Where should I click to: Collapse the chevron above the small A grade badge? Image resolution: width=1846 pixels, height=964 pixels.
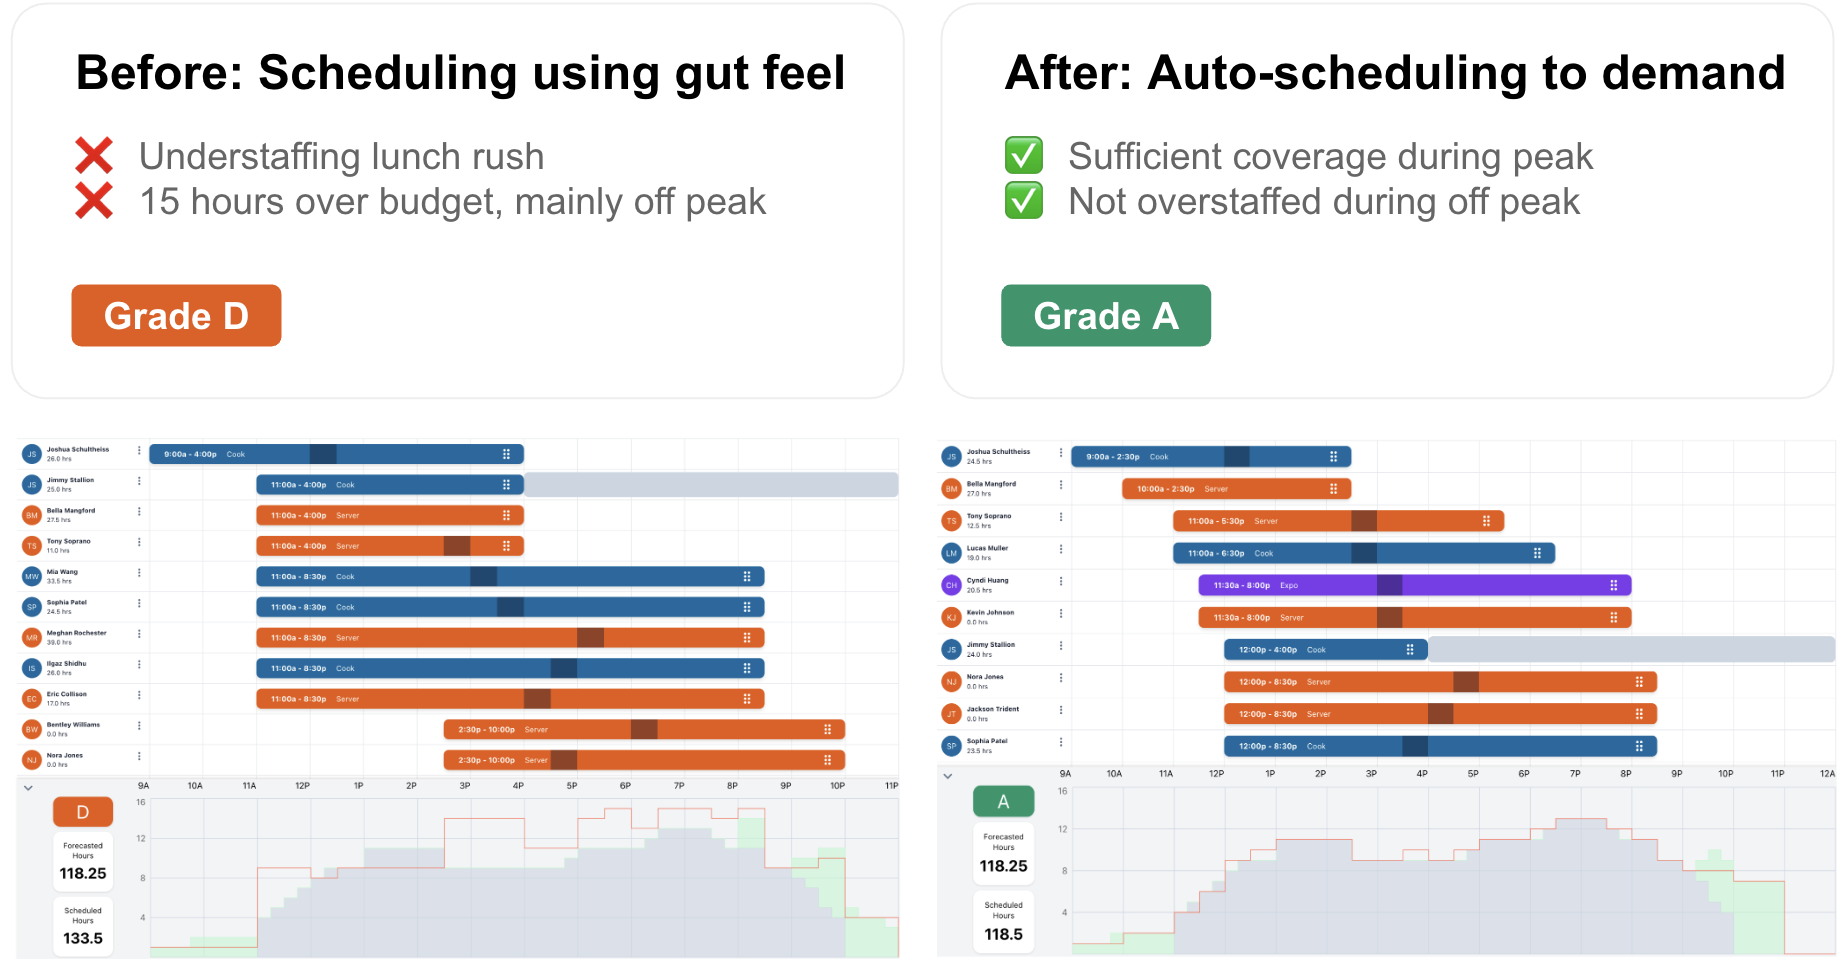click(x=948, y=776)
